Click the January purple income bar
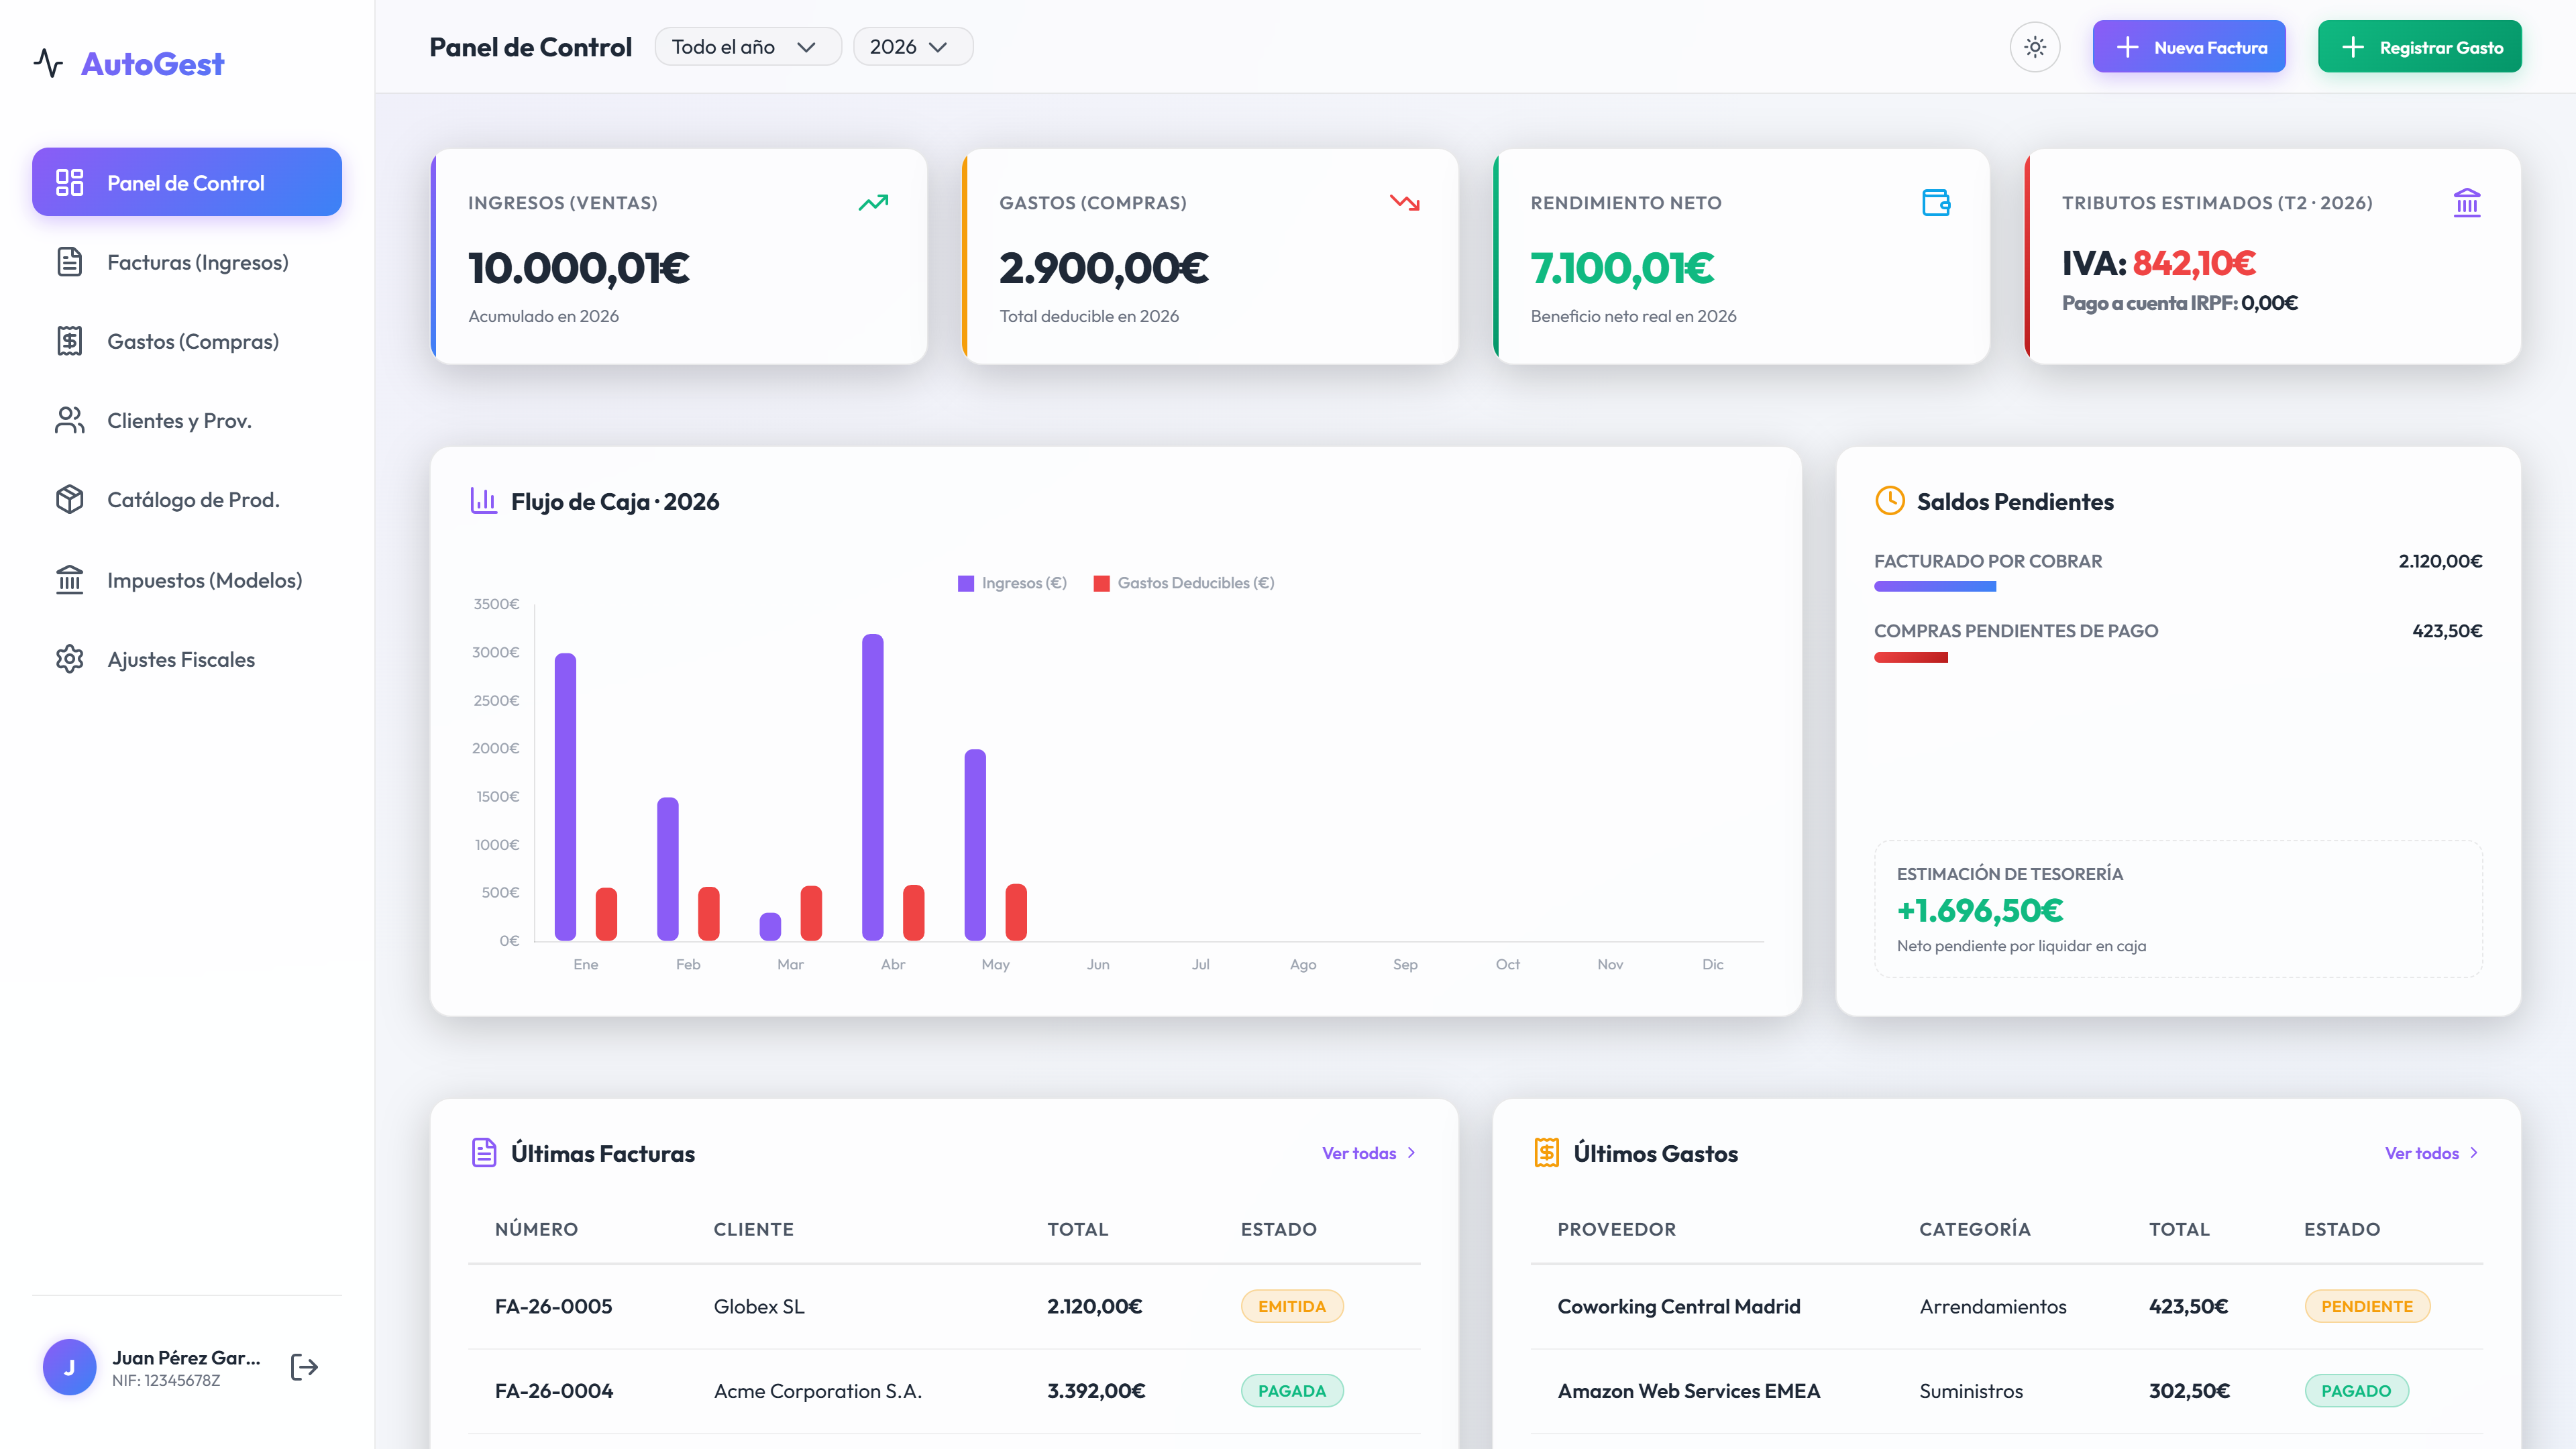 (x=565, y=797)
